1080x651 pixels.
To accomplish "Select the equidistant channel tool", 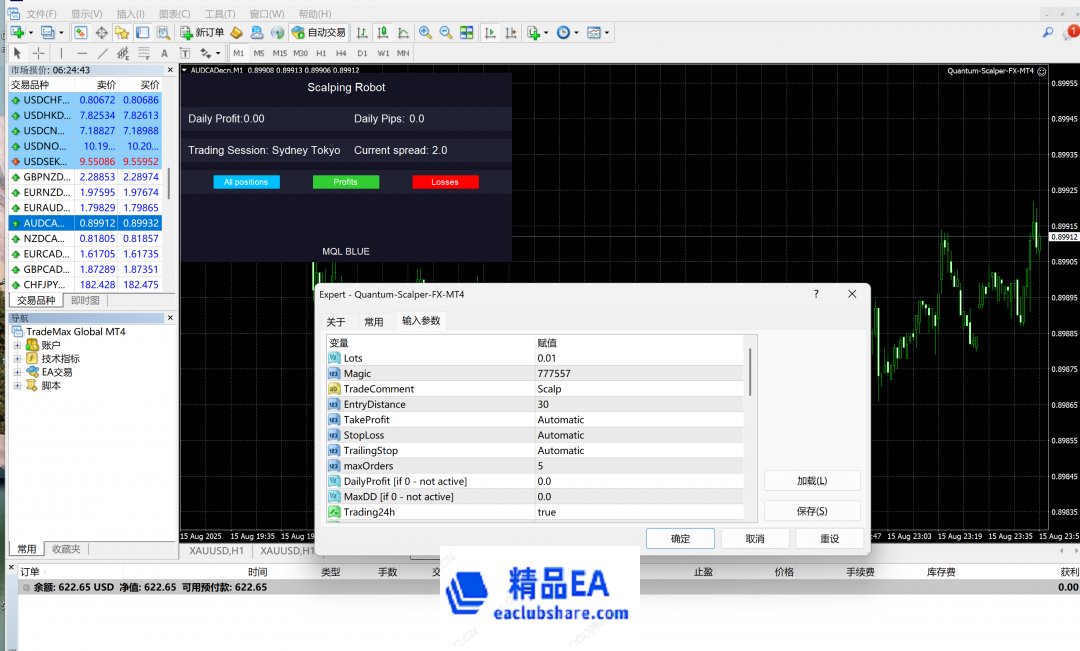I will click(x=123, y=53).
